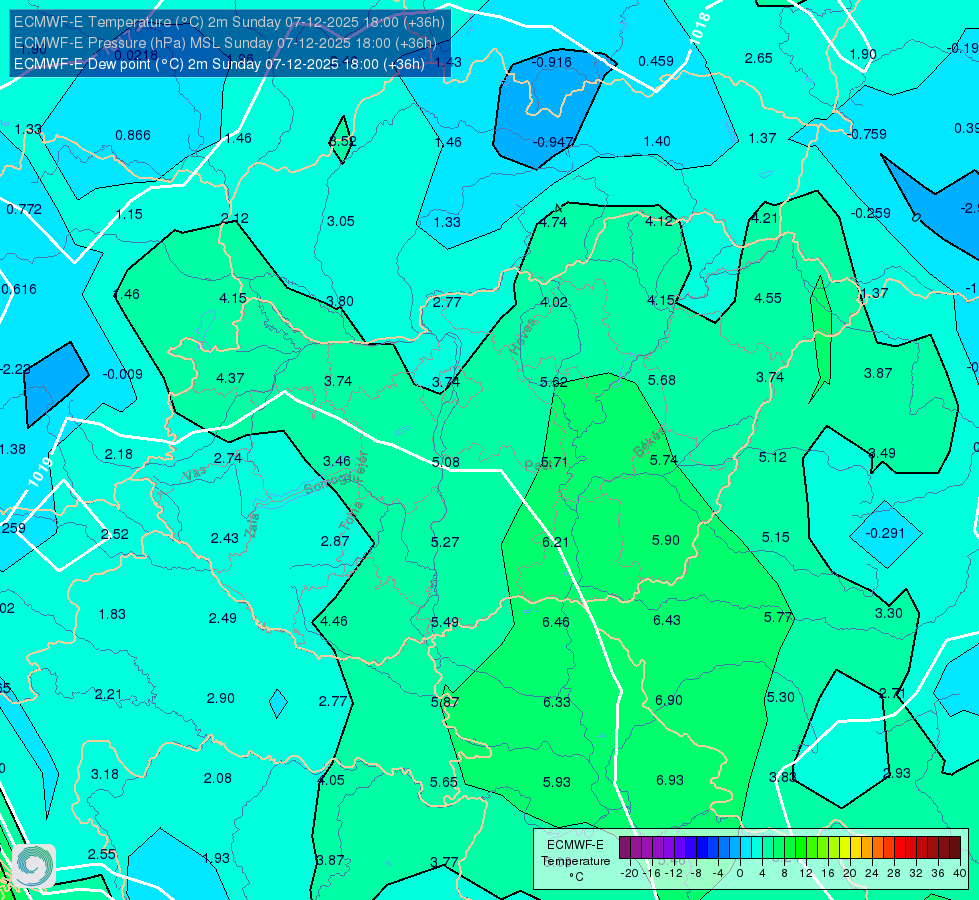The height and width of the screenshot is (900, 979).
Task: Click the legend tick label 24
Action: 872,873
